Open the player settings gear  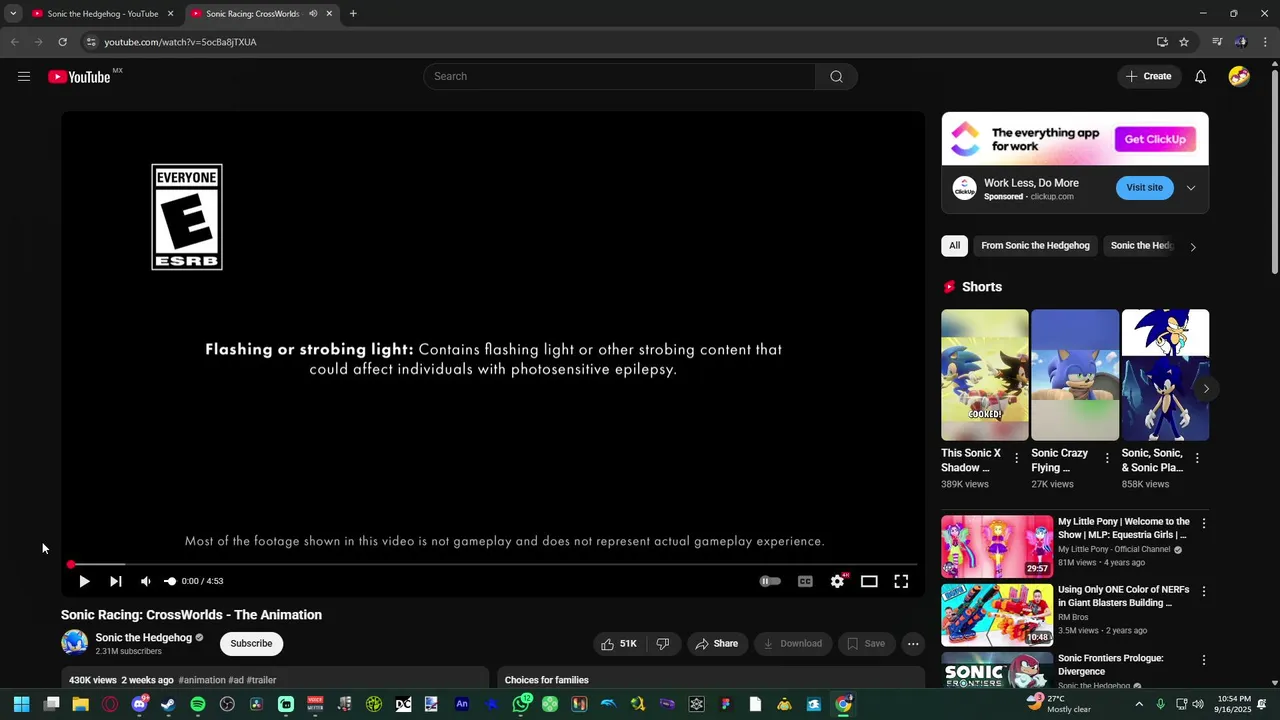(837, 581)
